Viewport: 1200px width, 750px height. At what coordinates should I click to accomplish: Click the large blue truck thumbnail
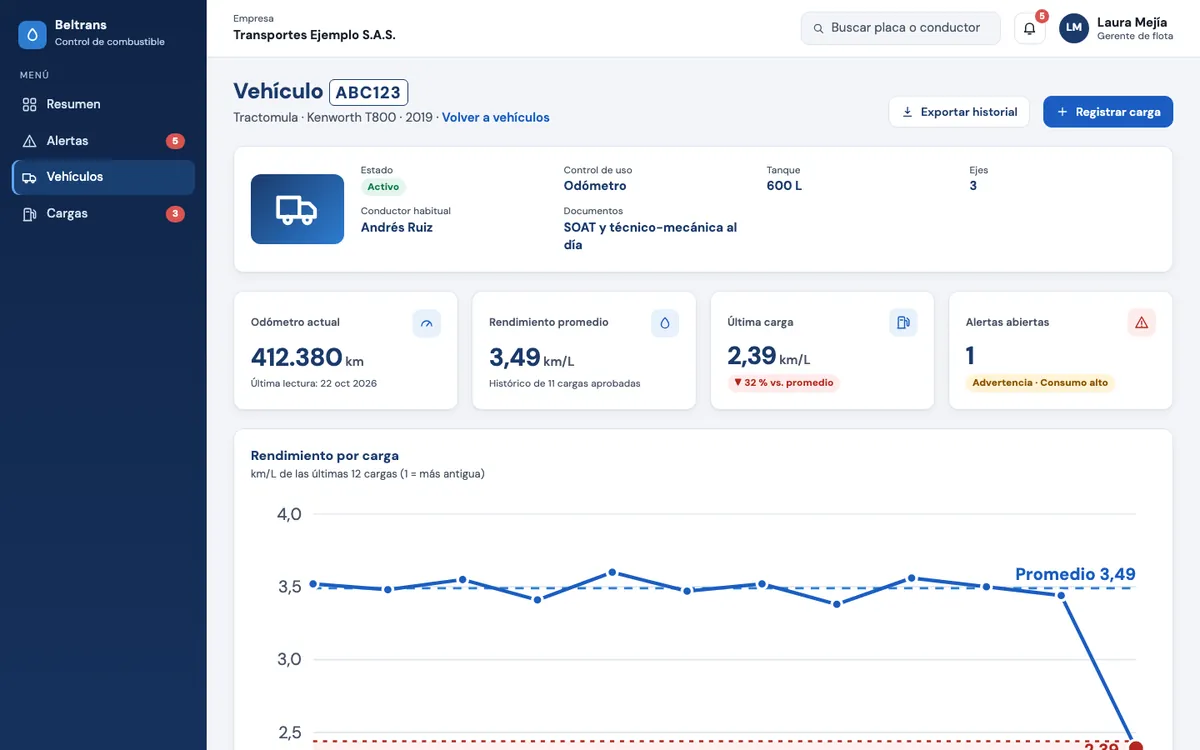coord(297,209)
